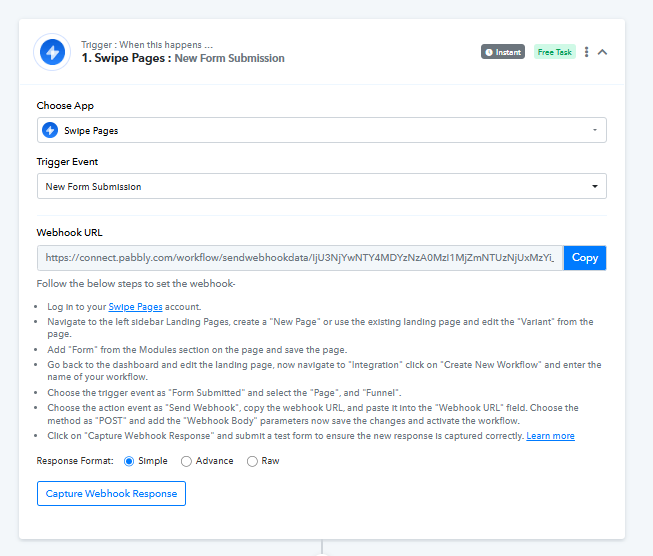Open the three-dot options menu
Screen dimensions: 653x556
click(x=586, y=52)
